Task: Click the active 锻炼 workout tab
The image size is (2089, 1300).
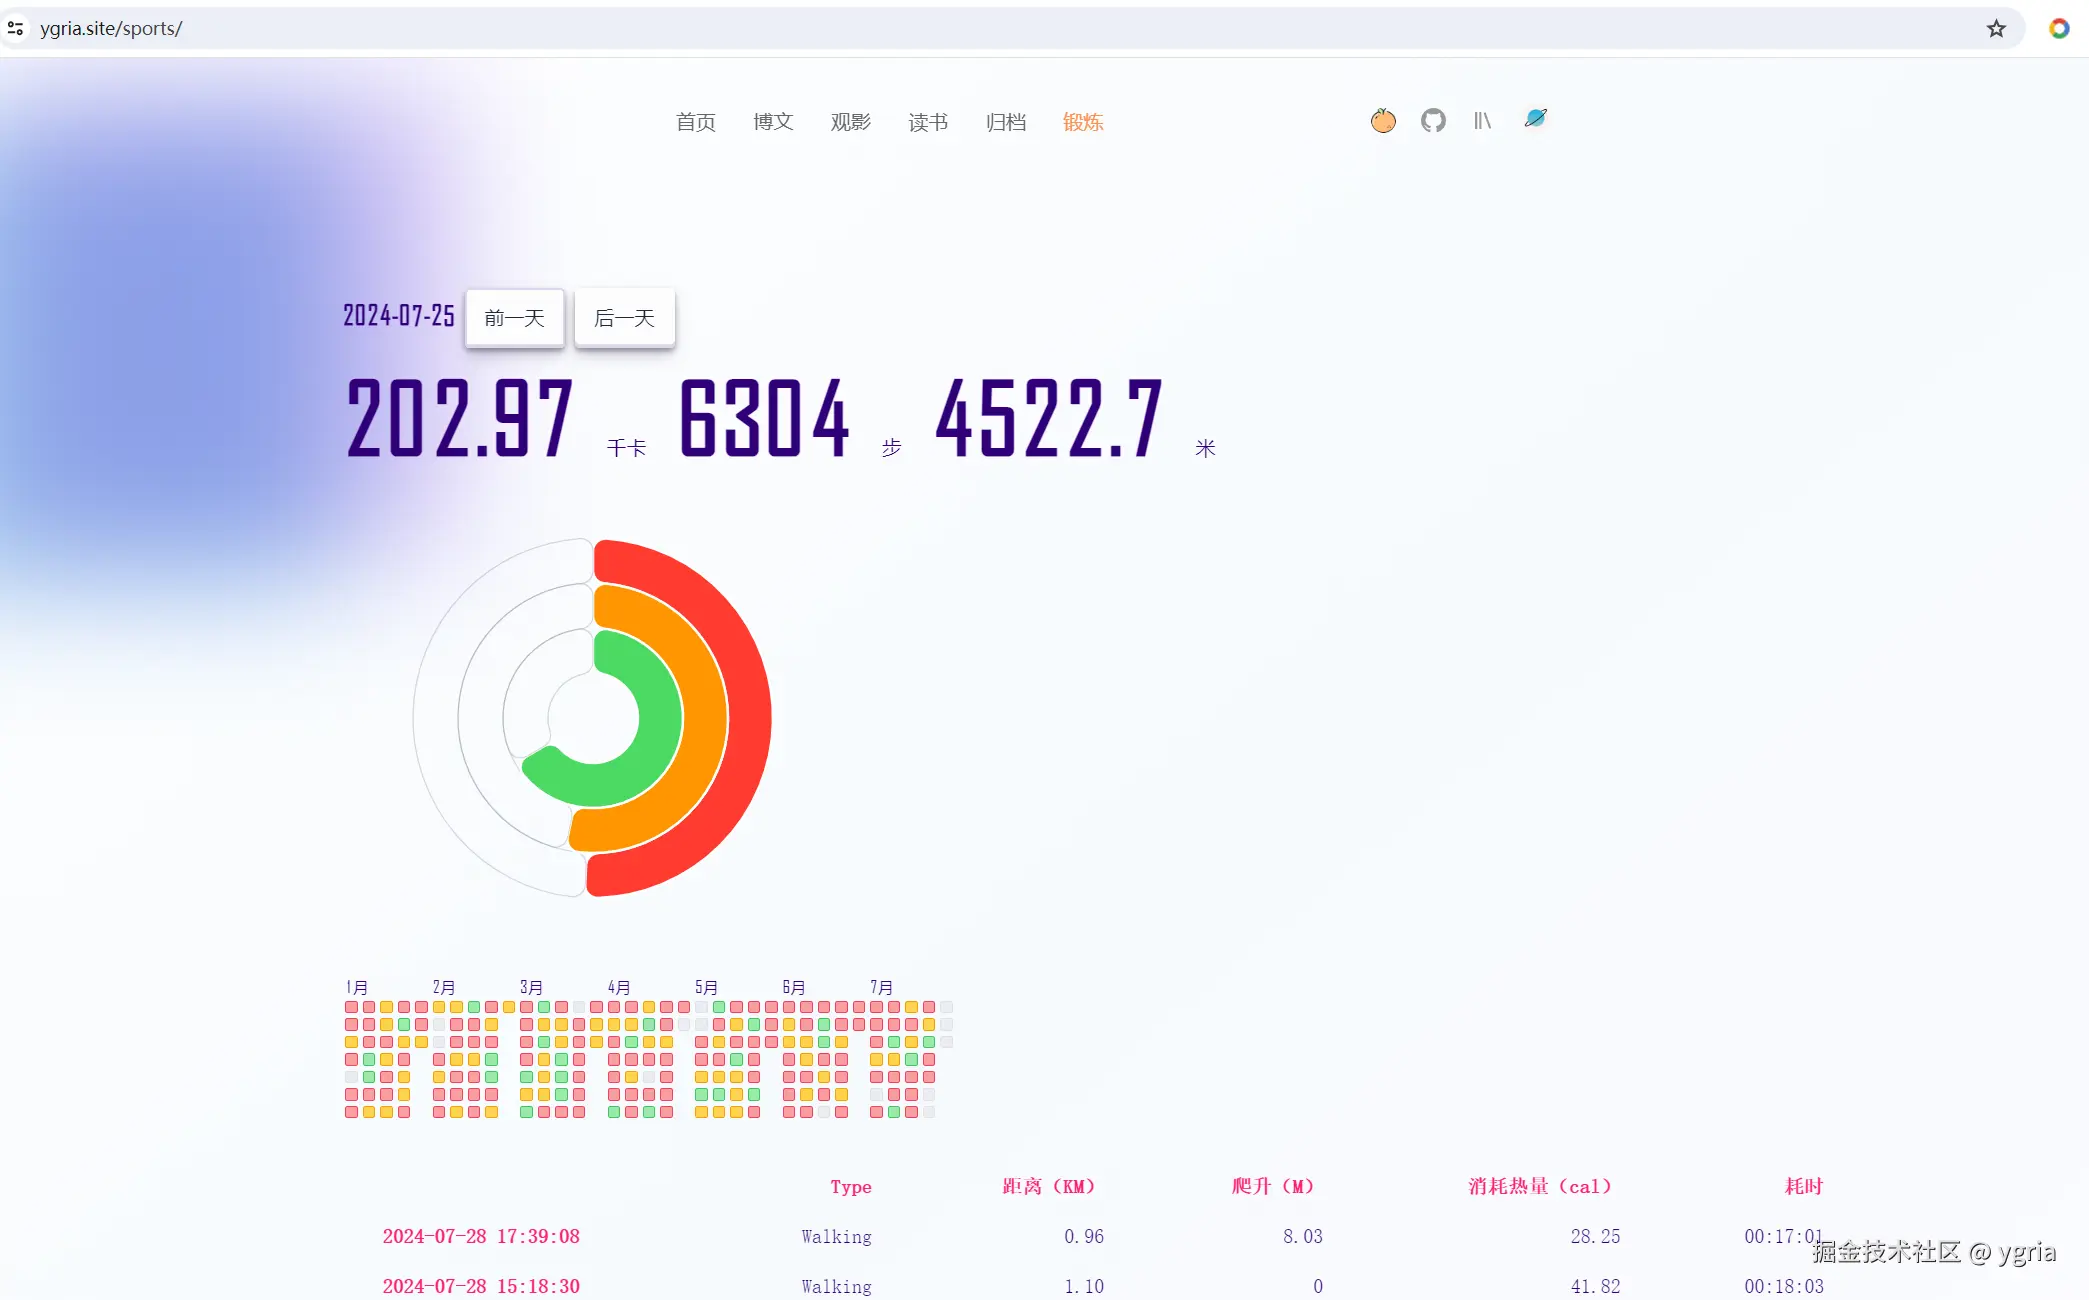Action: (1083, 122)
